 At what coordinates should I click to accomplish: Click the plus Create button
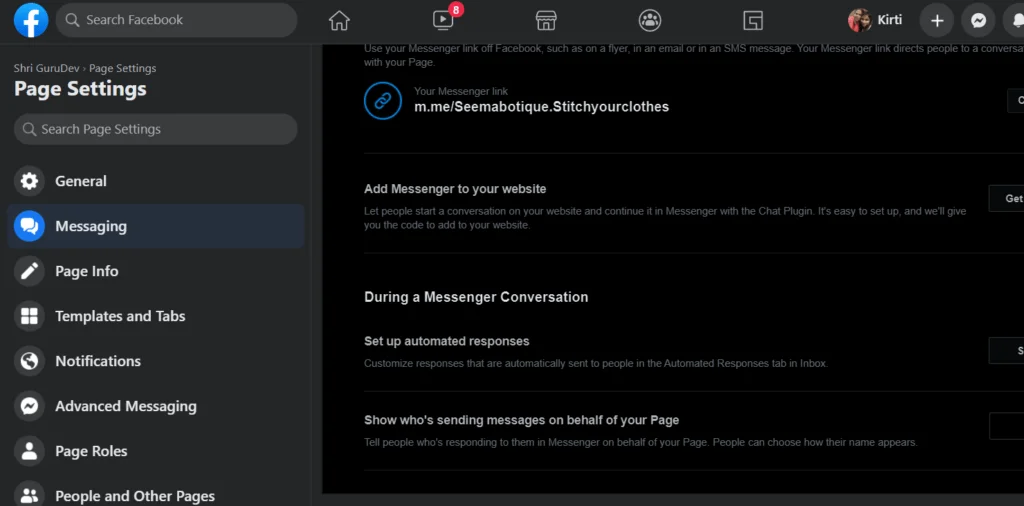(937, 20)
